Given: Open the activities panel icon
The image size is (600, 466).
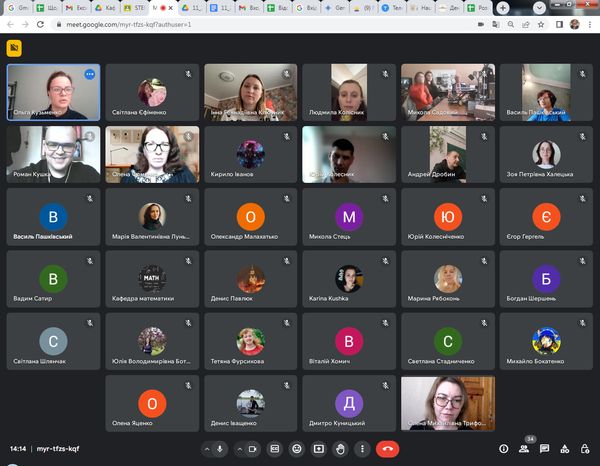Looking at the screenshot, I should tap(565, 449).
